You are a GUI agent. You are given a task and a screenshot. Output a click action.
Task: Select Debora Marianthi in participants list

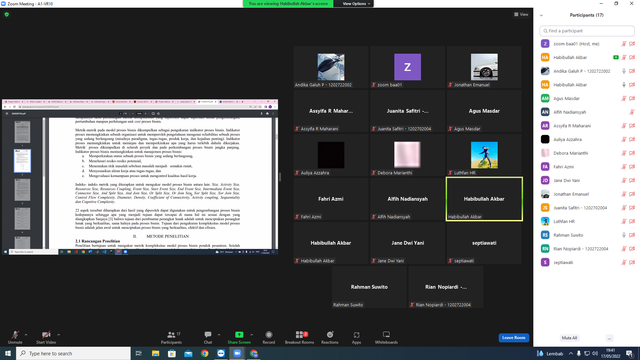tap(587, 153)
